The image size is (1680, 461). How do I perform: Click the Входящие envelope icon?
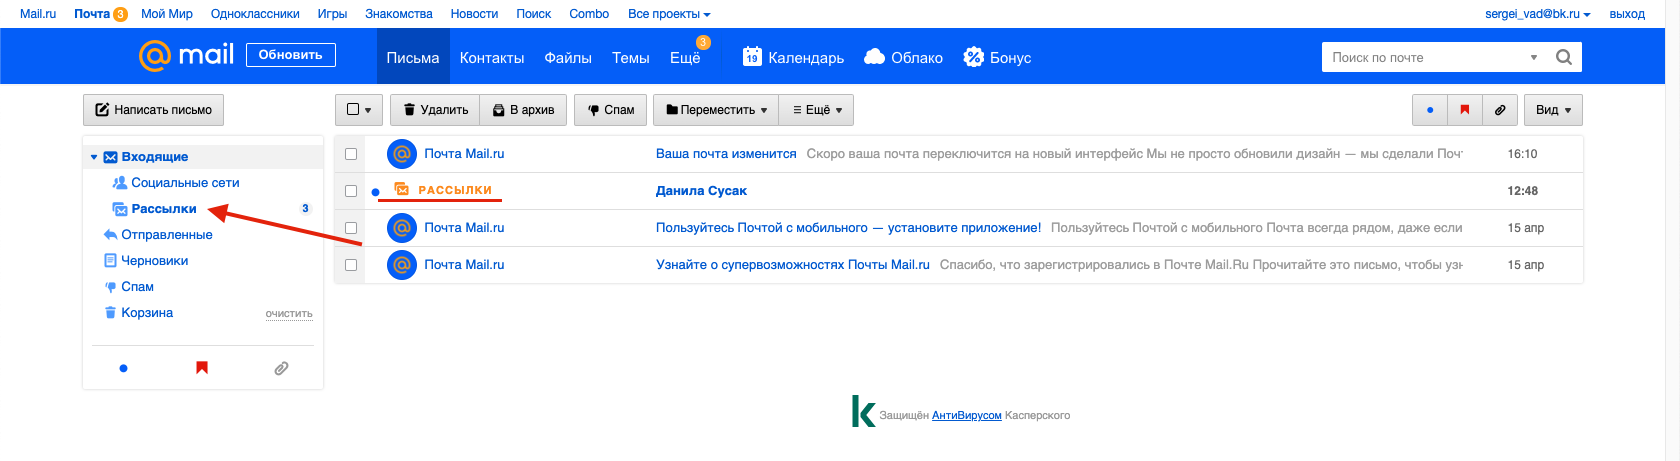110,157
